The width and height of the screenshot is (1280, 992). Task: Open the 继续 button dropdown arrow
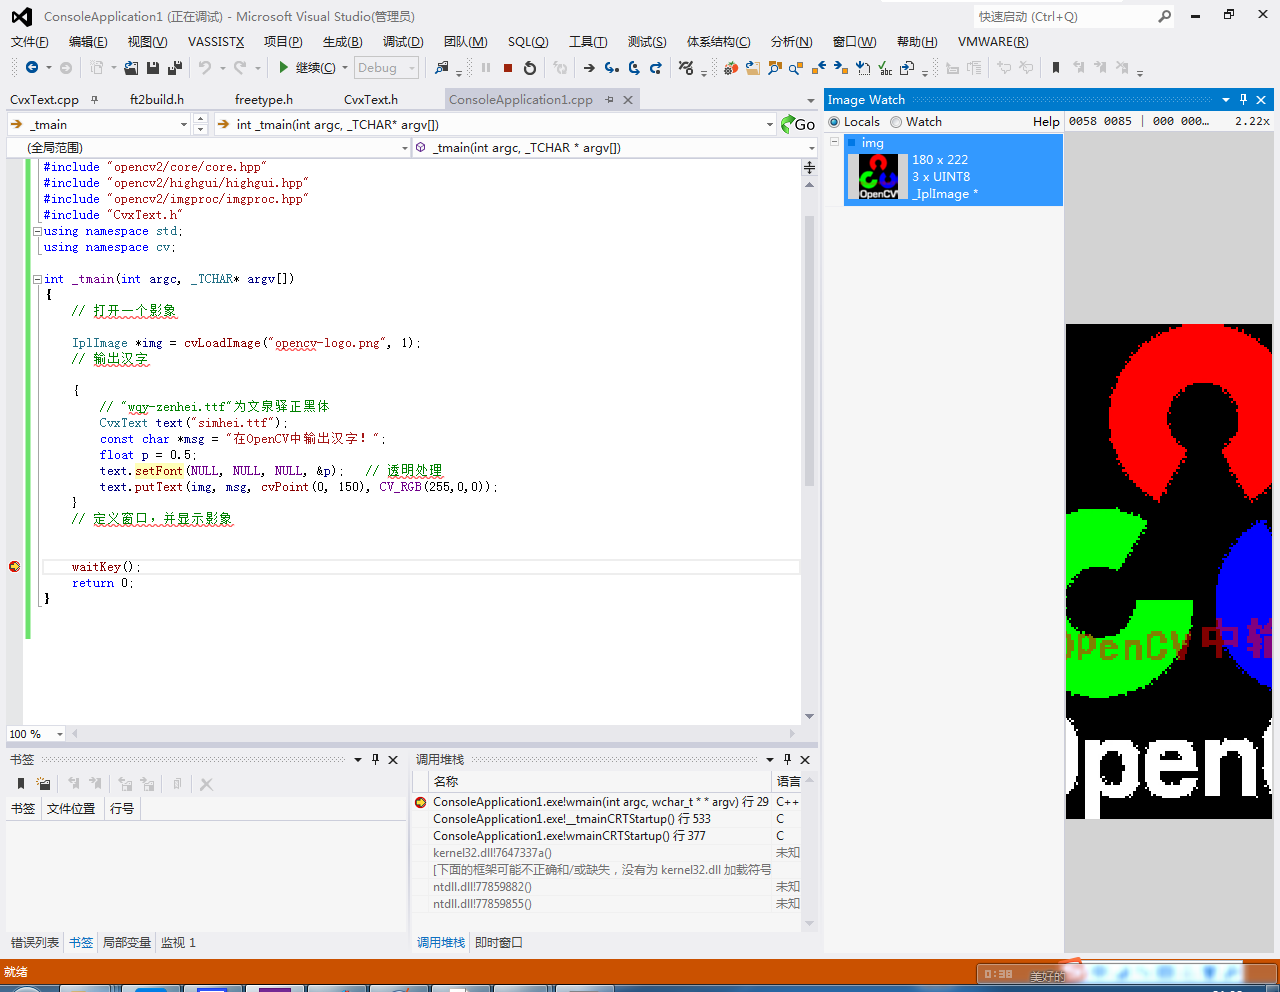345,68
